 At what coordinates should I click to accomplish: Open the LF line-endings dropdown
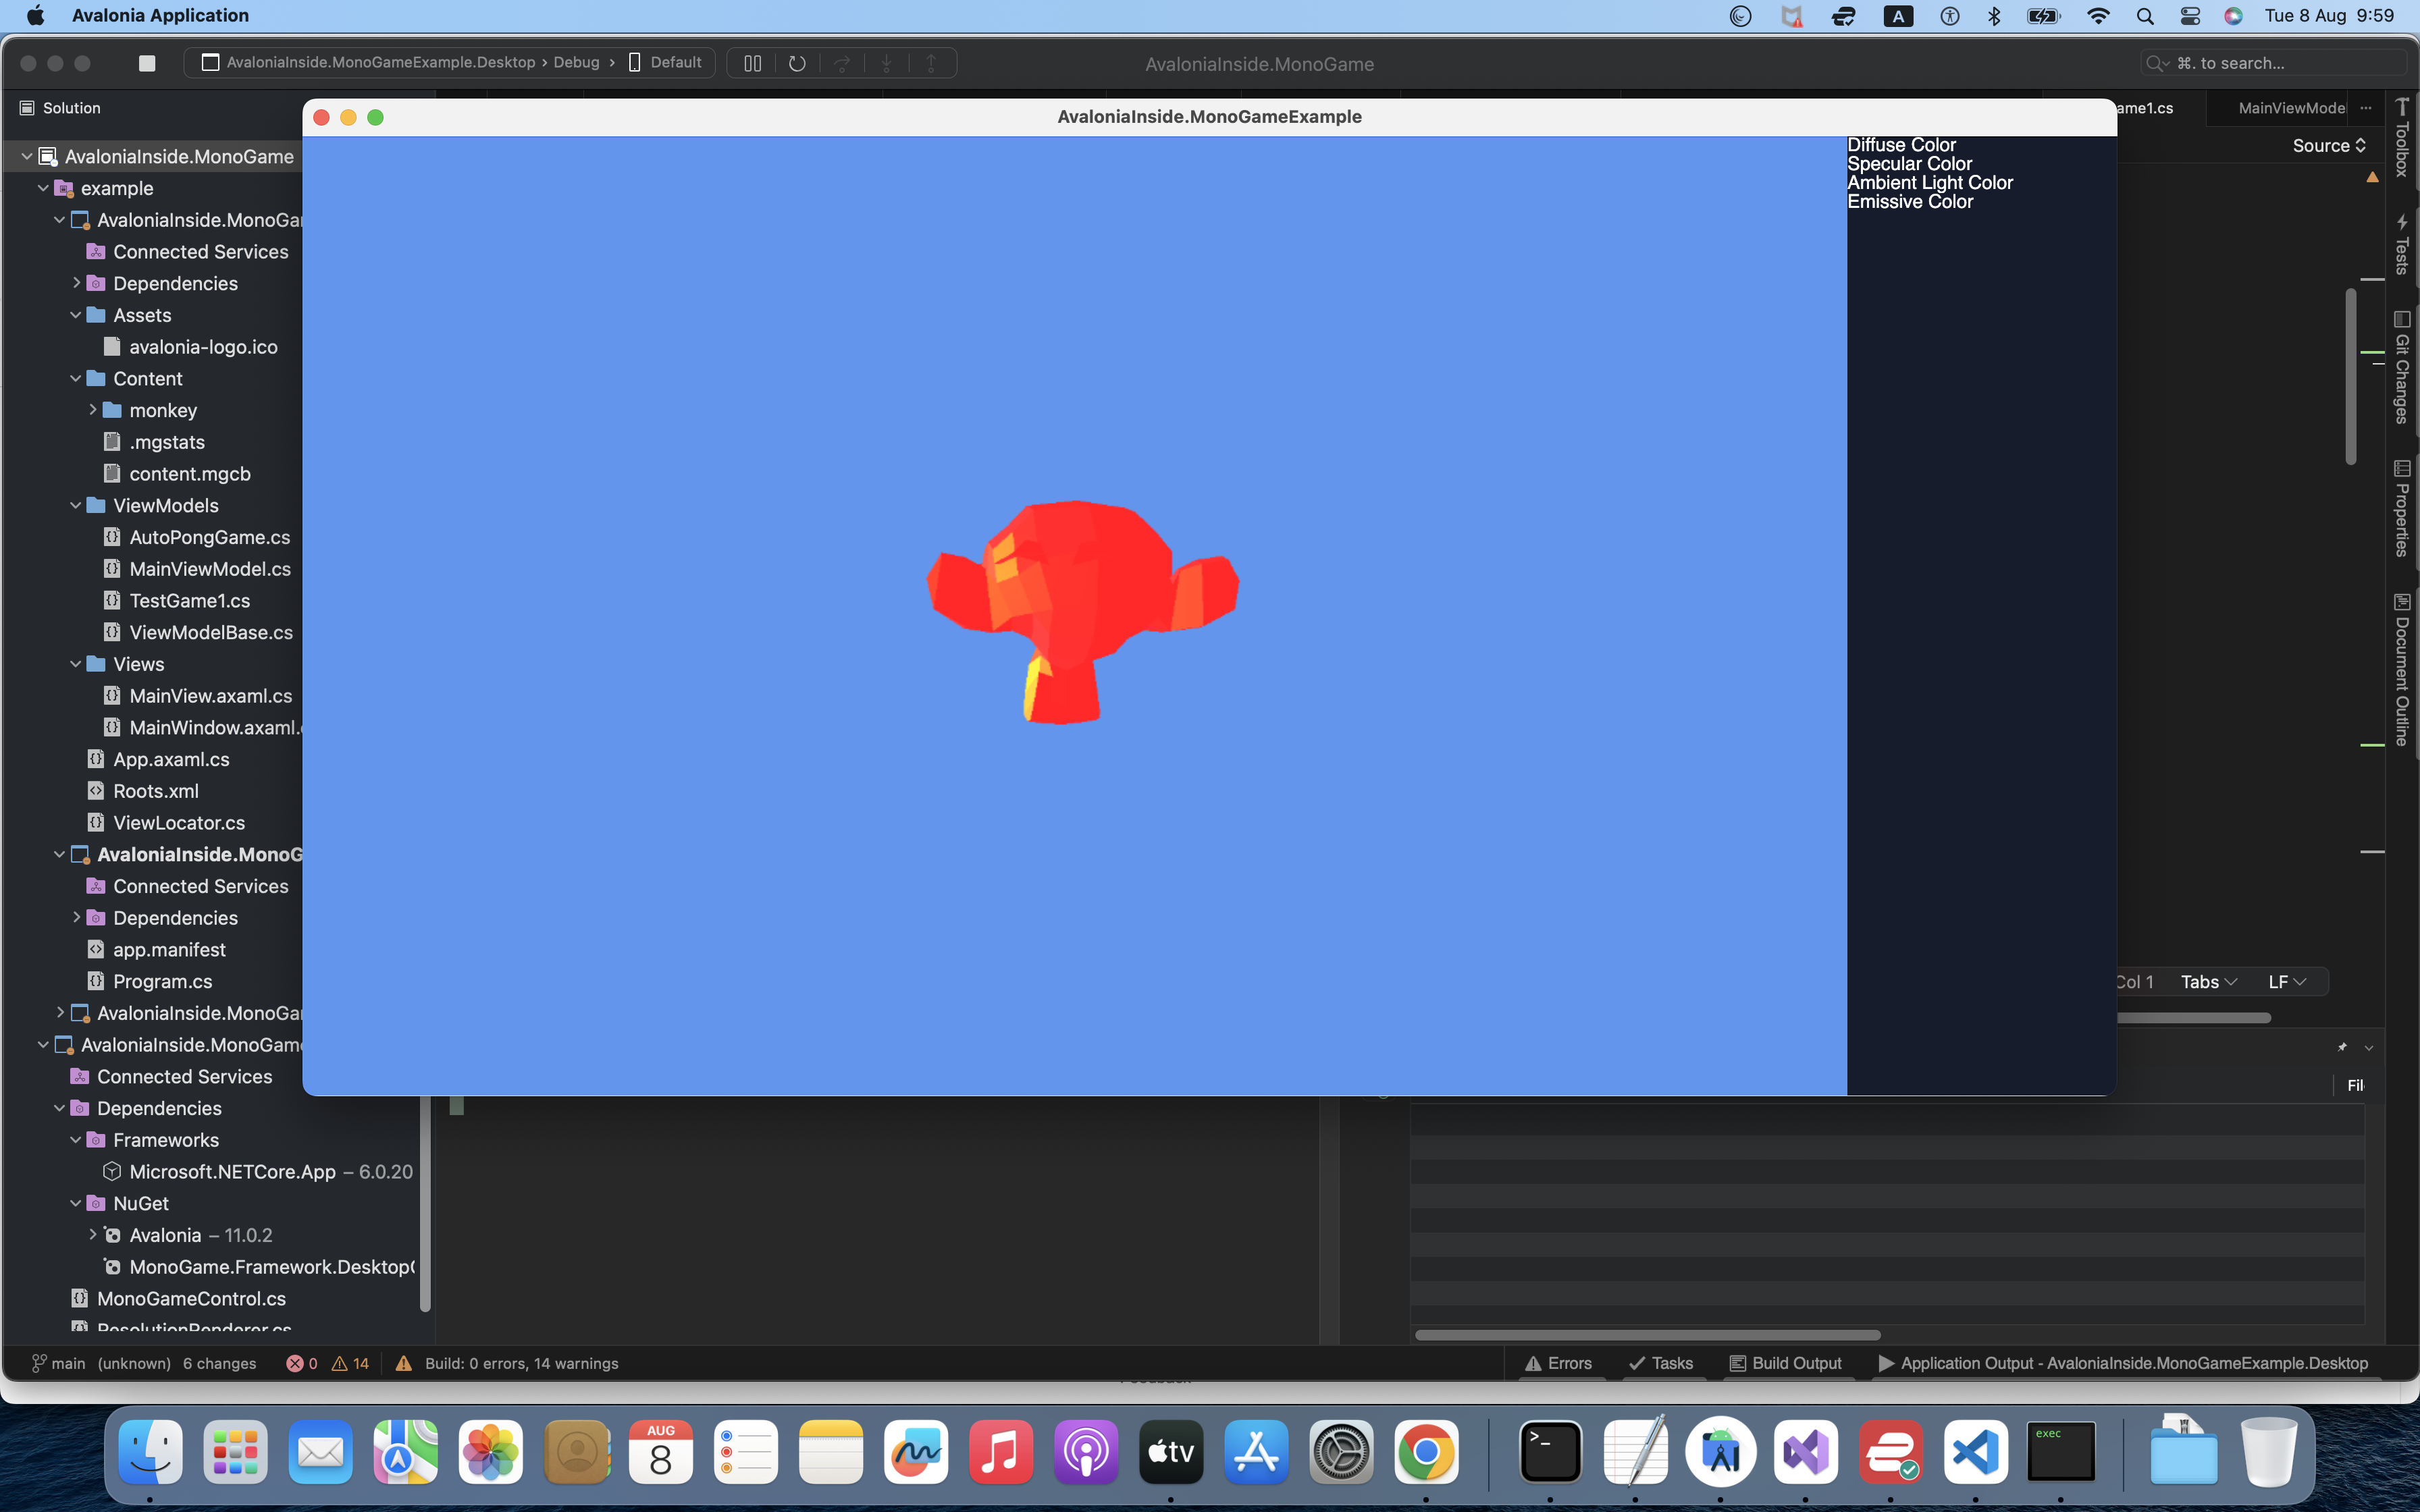pos(2286,981)
